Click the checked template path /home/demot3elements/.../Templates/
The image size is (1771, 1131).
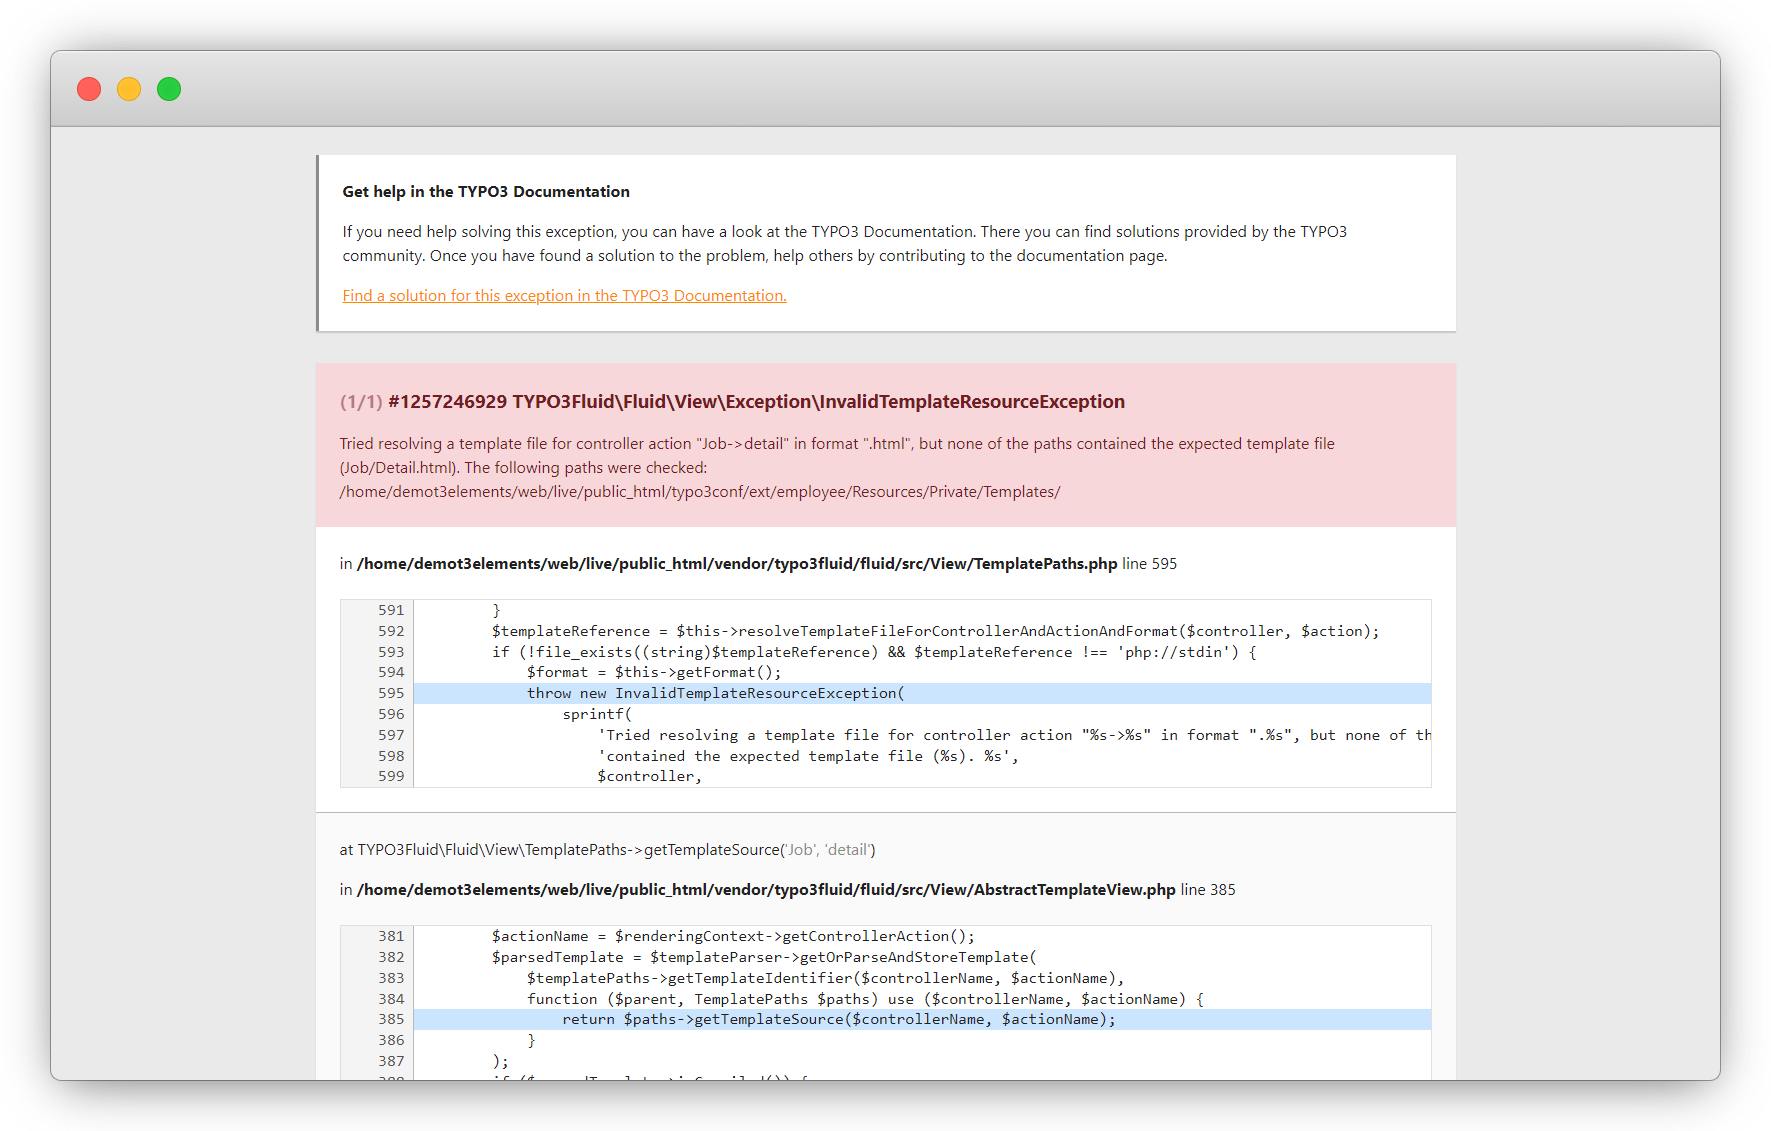pyautogui.click(x=699, y=492)
